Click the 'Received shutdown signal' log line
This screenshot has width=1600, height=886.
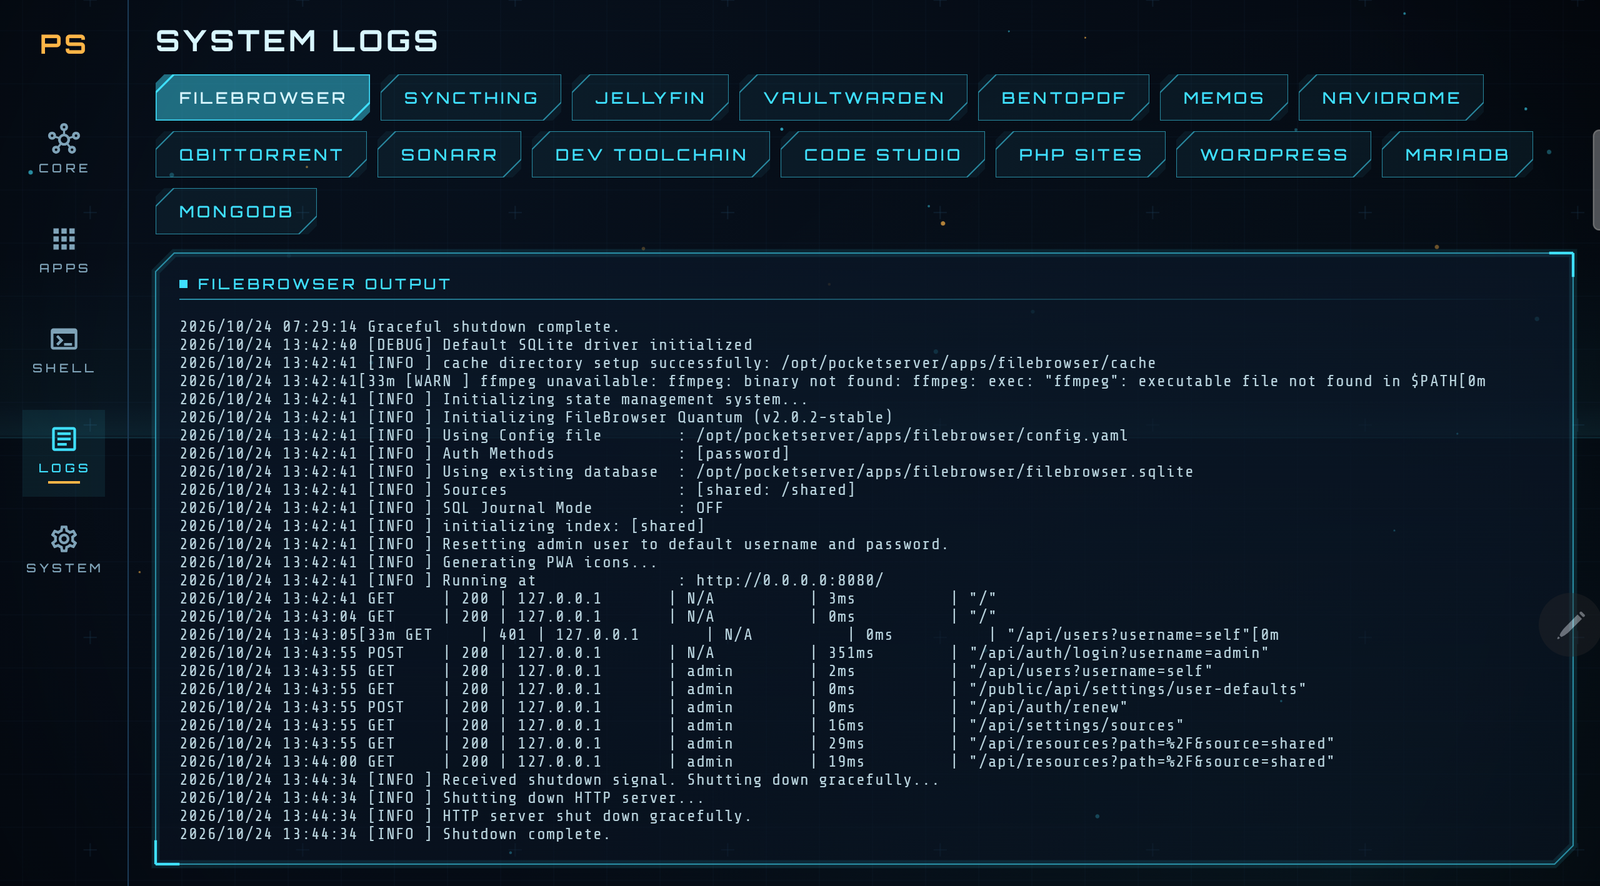coord(560,780)
